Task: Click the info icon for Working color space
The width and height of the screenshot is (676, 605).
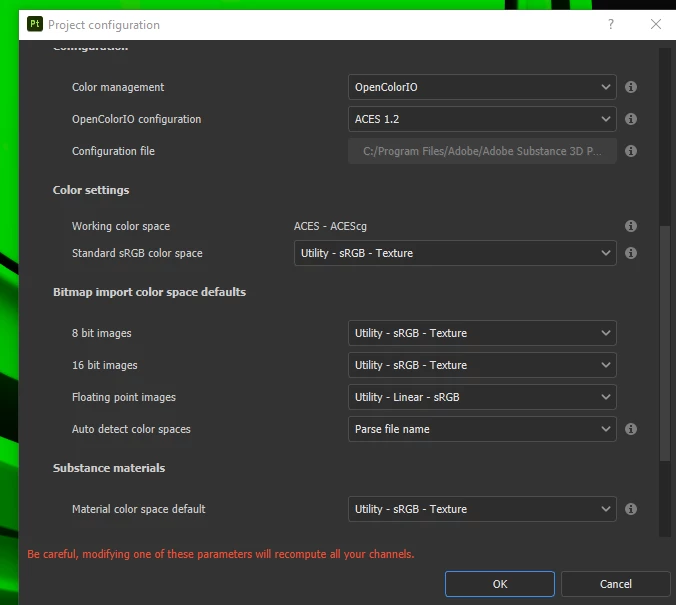Action: pyautogui.click(x=631, y=226)
